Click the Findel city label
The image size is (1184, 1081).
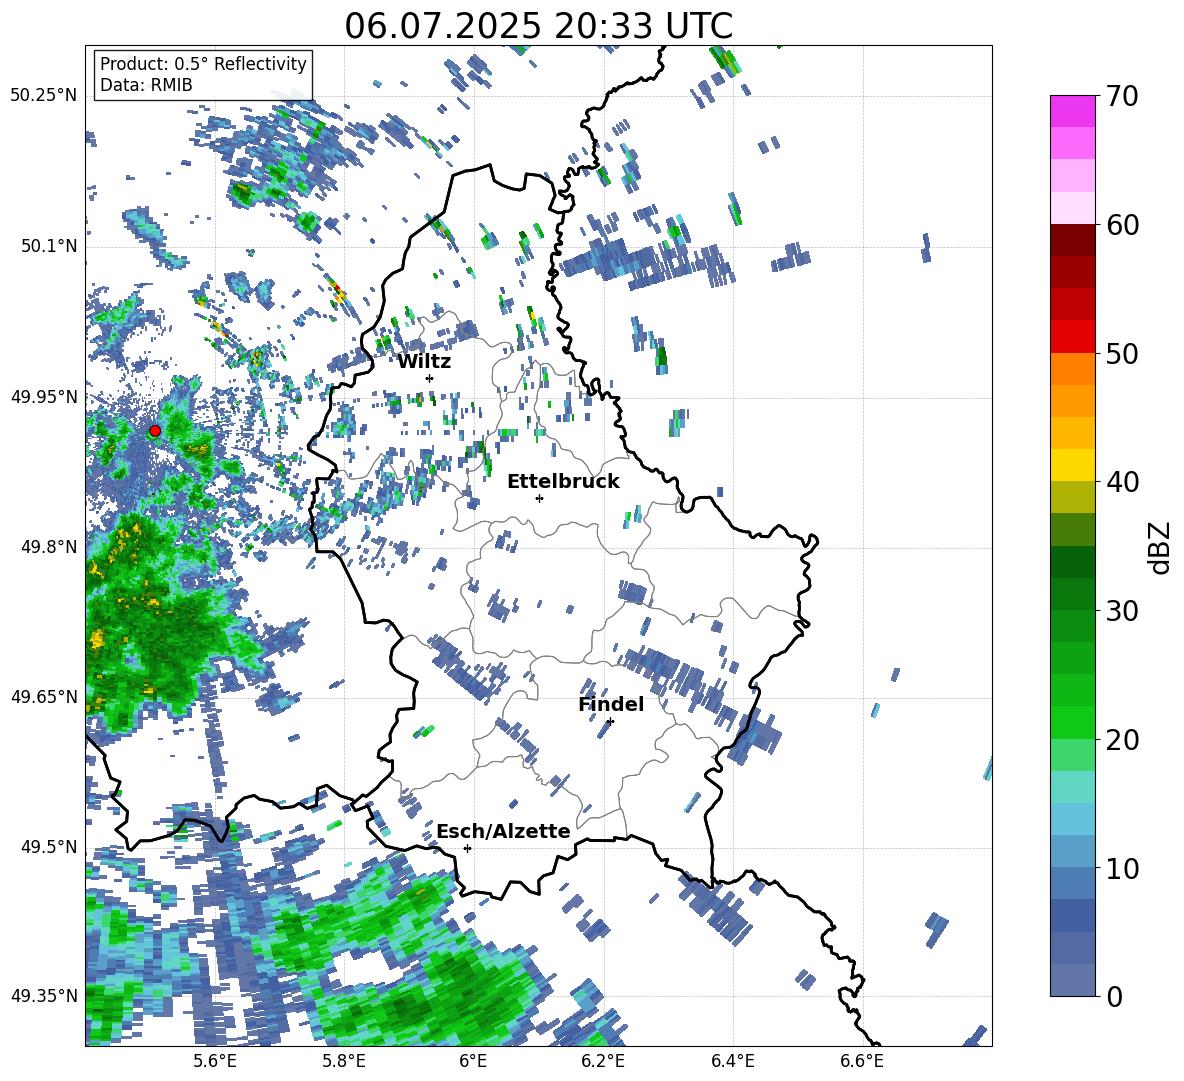coord(611,704)
